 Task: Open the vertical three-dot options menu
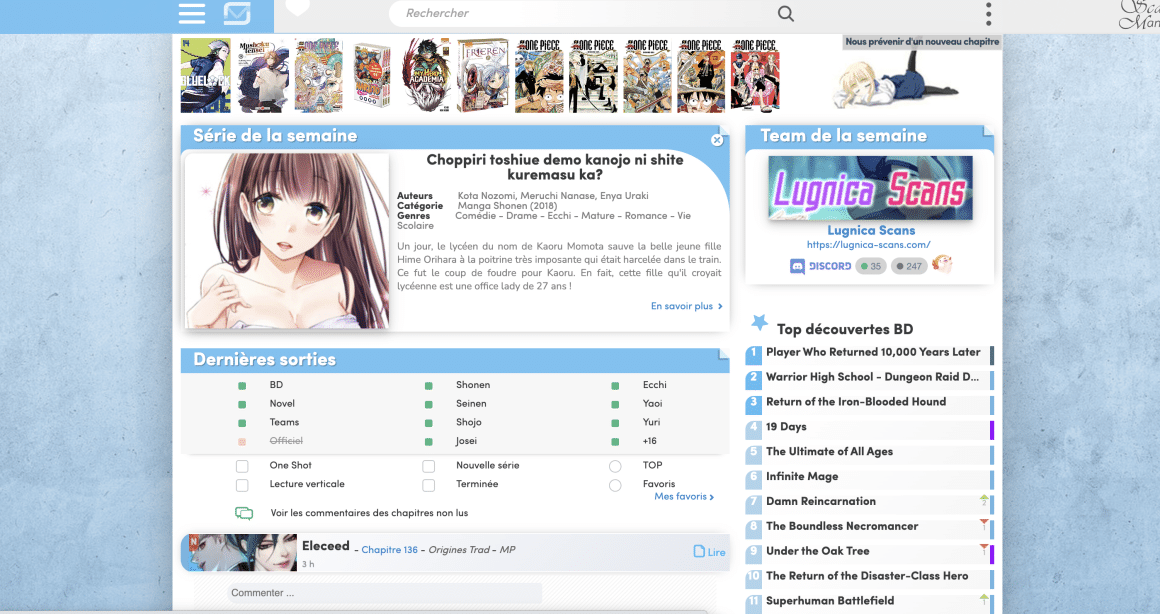coord(988,14)
